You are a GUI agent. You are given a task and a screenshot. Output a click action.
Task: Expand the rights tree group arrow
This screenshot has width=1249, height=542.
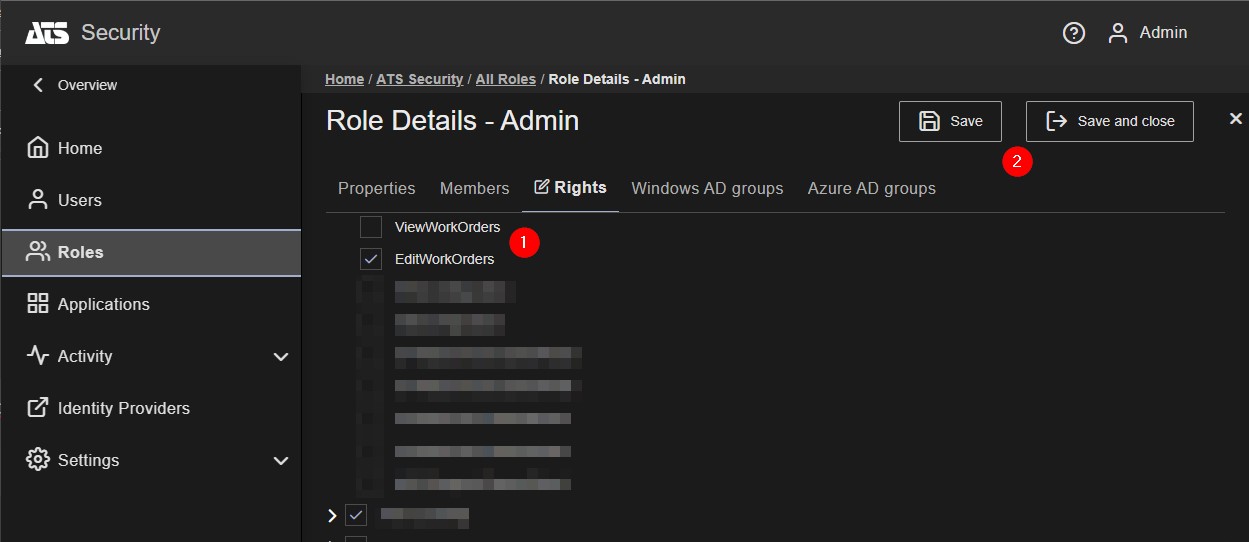[x=333, y=516]
